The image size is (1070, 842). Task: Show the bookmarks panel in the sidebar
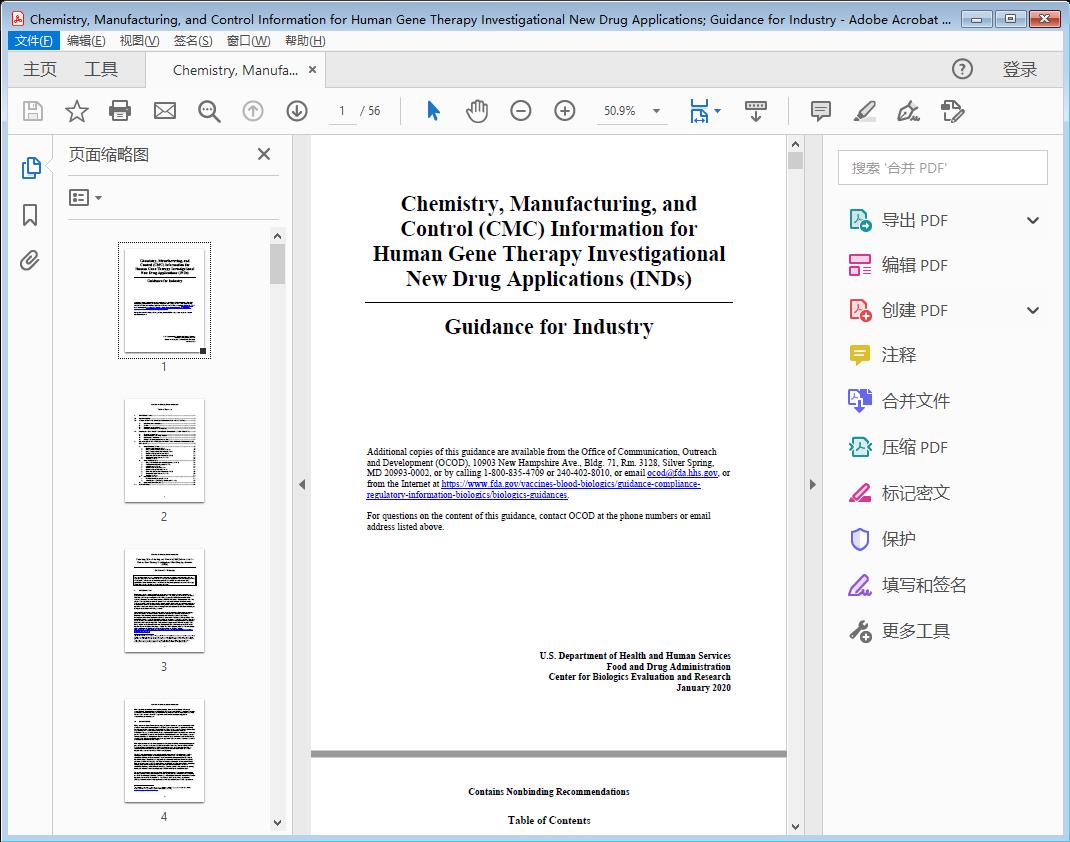[29, 215]
